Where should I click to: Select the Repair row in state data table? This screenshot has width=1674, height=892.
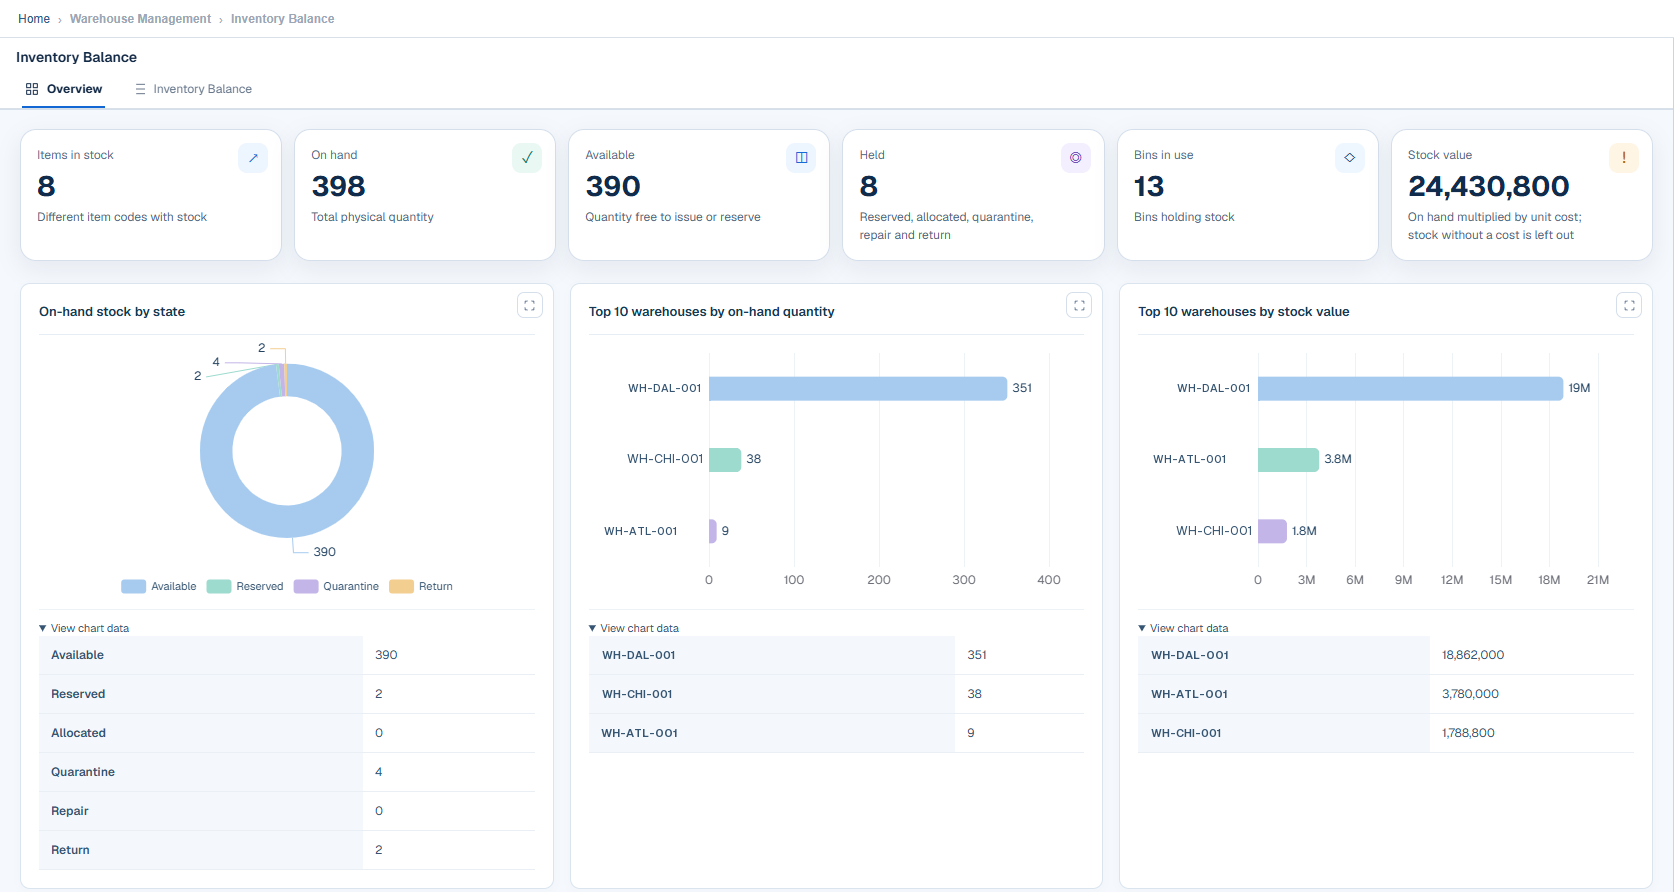coord(287,811)
